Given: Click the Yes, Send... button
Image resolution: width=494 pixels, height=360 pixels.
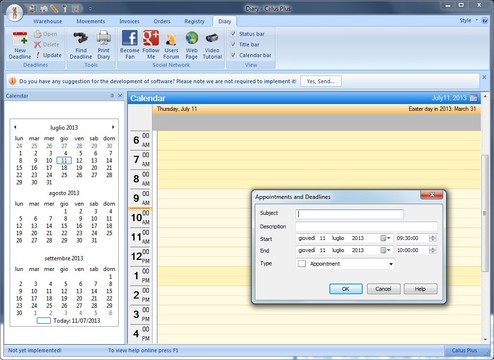Looking at the screenshot, I should point(321,81).
